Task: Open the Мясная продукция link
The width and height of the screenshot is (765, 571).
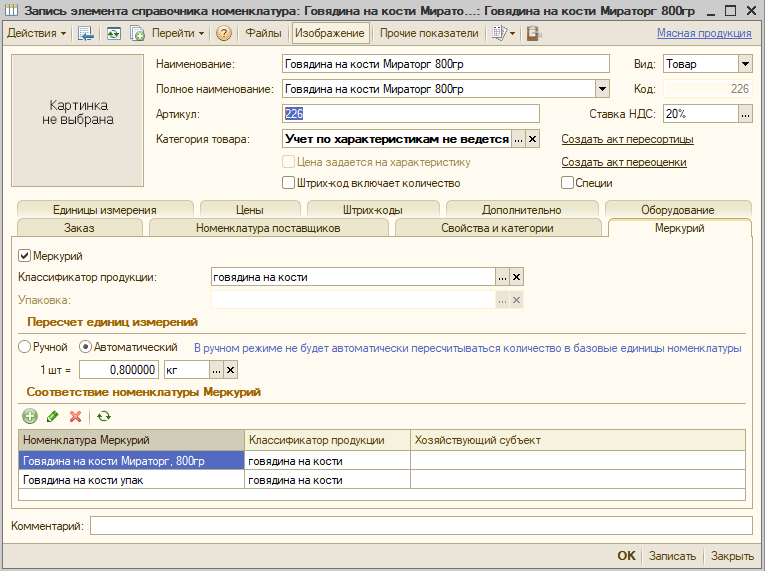Action: 704,33
